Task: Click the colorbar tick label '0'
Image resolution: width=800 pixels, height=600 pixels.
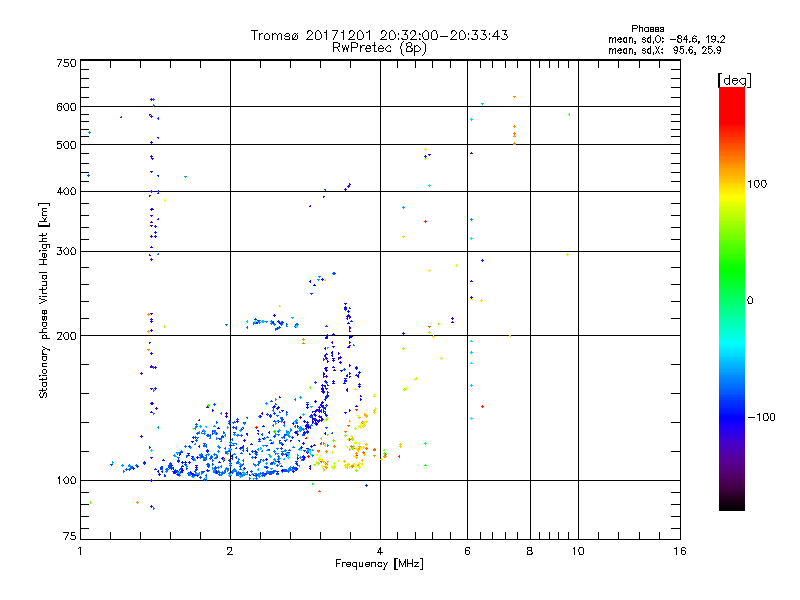Action: (750, 301)
